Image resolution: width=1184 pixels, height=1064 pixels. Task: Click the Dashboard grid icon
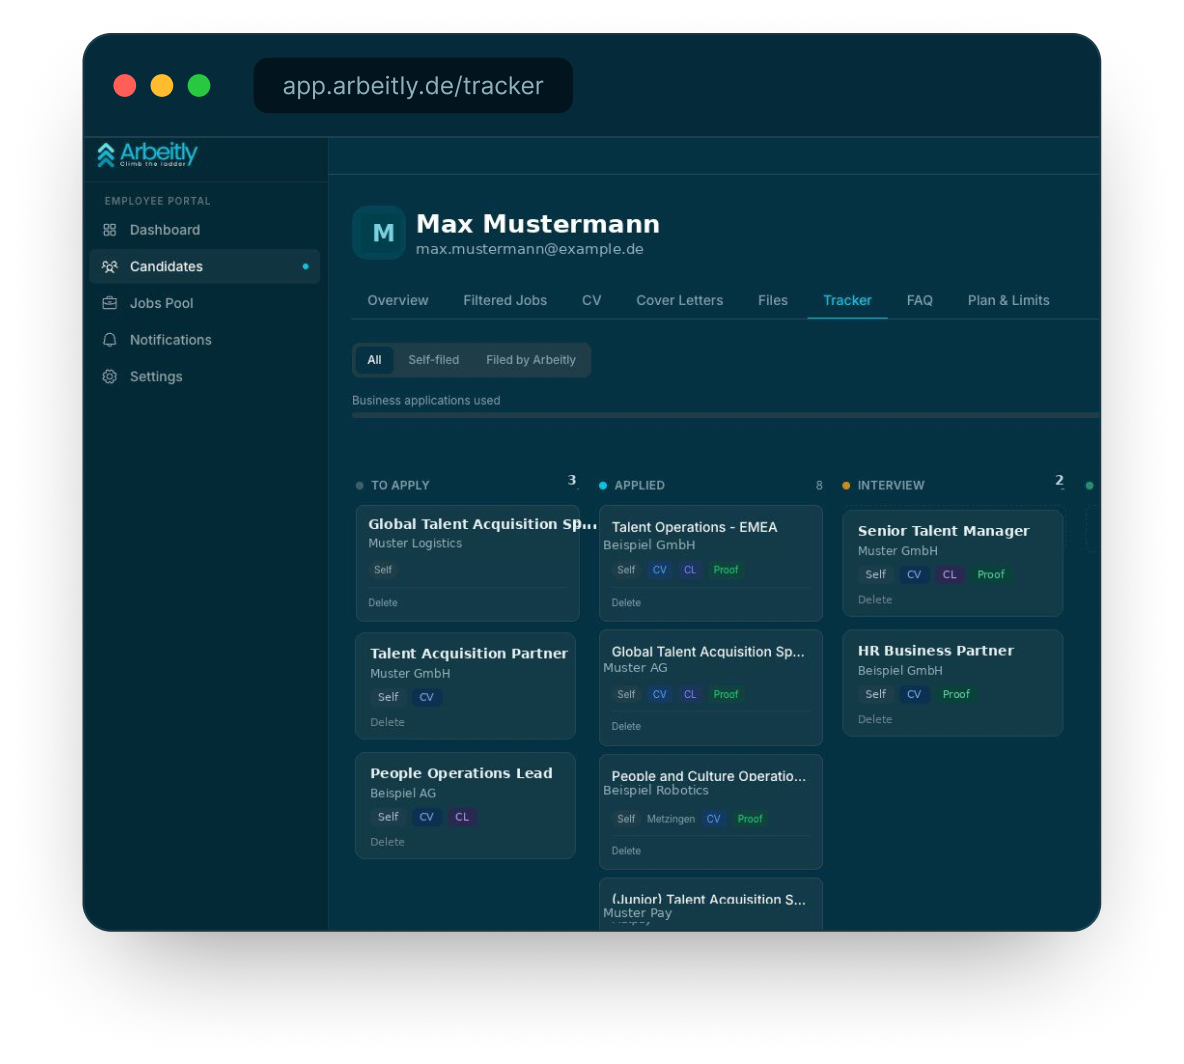pos(109,230)
